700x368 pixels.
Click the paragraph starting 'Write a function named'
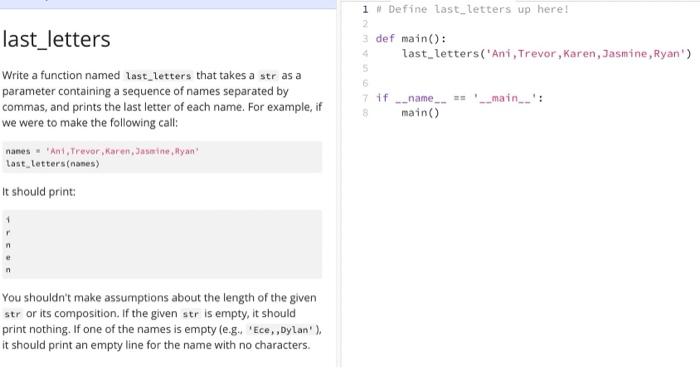tap(162, 99)
